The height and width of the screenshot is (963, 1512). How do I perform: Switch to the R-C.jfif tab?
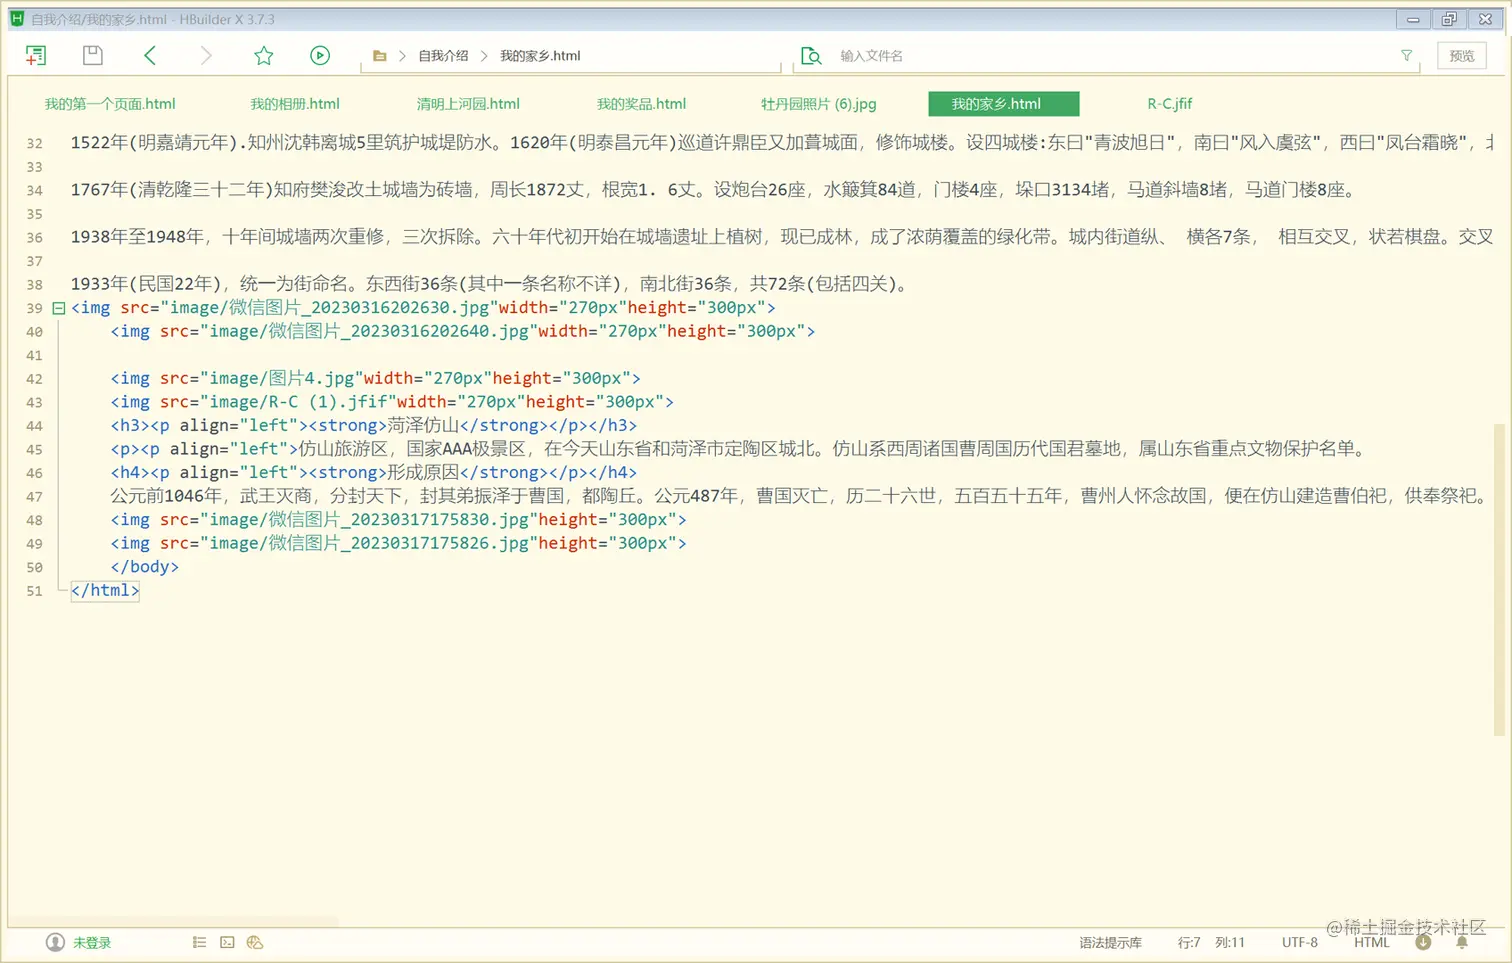(x=1170, y=104)
